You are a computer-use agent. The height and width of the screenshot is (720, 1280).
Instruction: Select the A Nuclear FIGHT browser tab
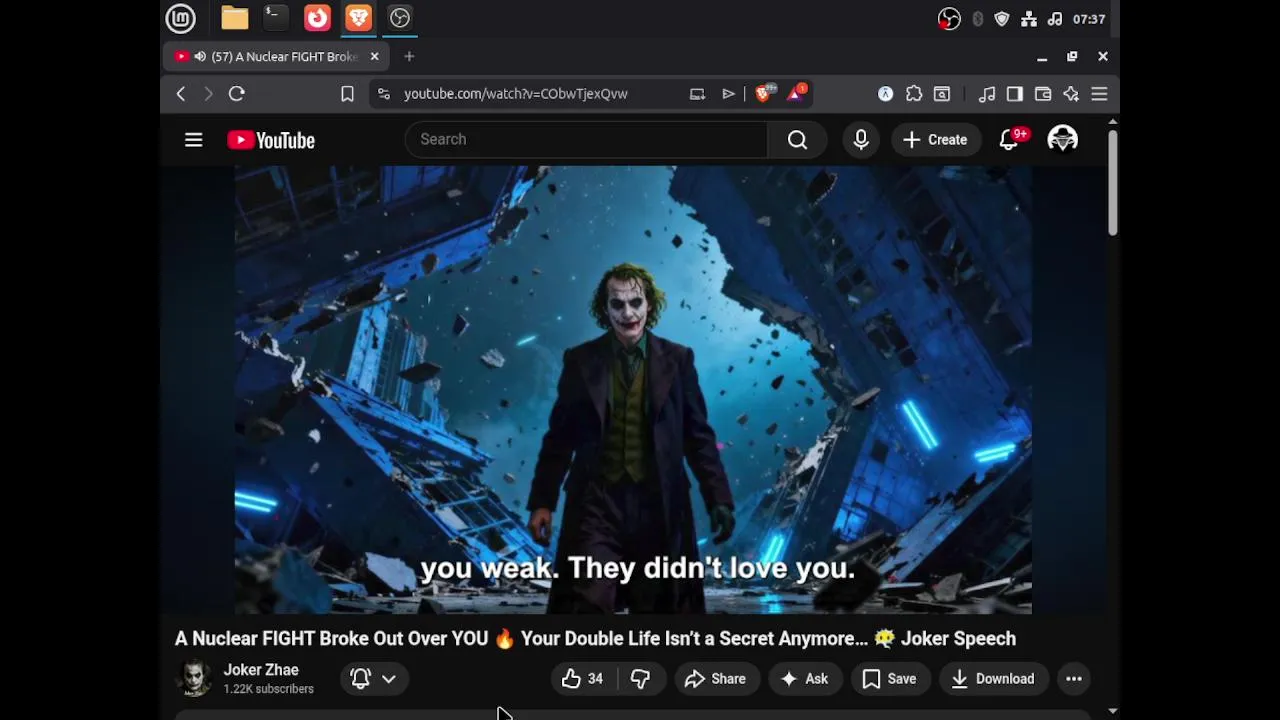pos(277,57)
